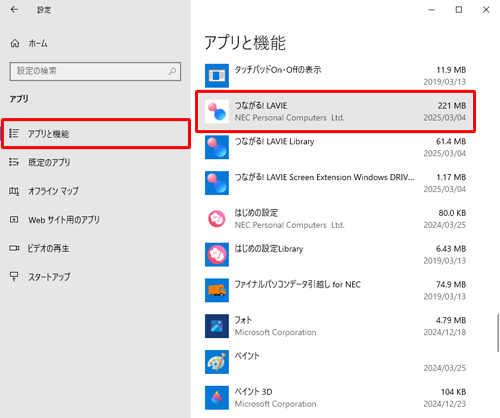Click the スタートアップ sidebar icon
Viewport: 500px width, 418px height.
pyautogui.click(x=14, y=276)
